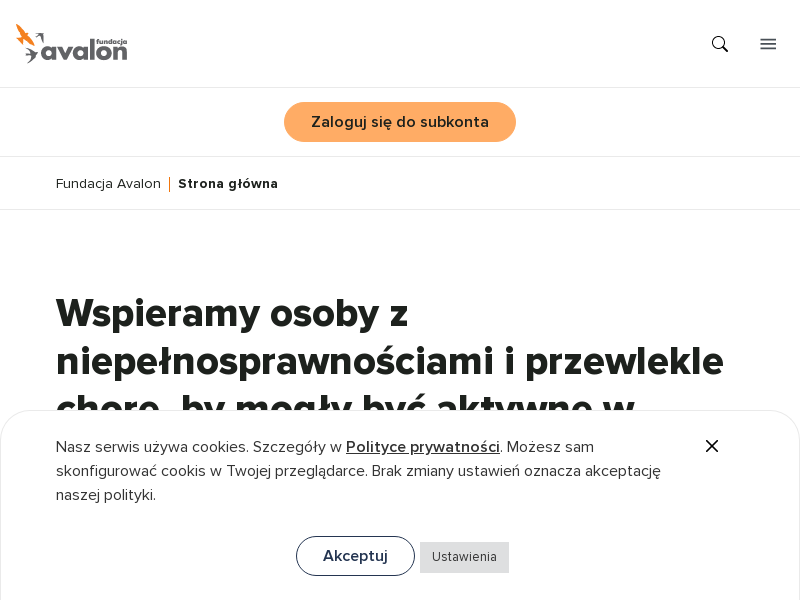Open site search with the magnifier icon

720,44
